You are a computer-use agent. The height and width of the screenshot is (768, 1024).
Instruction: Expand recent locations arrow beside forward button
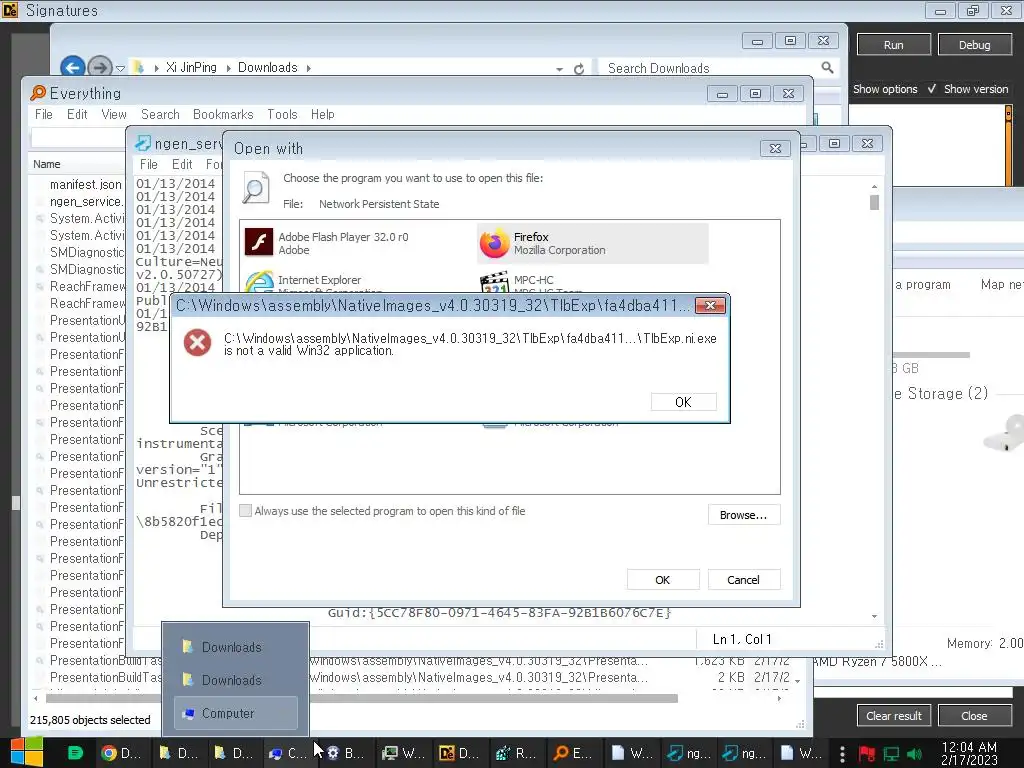point(120,68)
